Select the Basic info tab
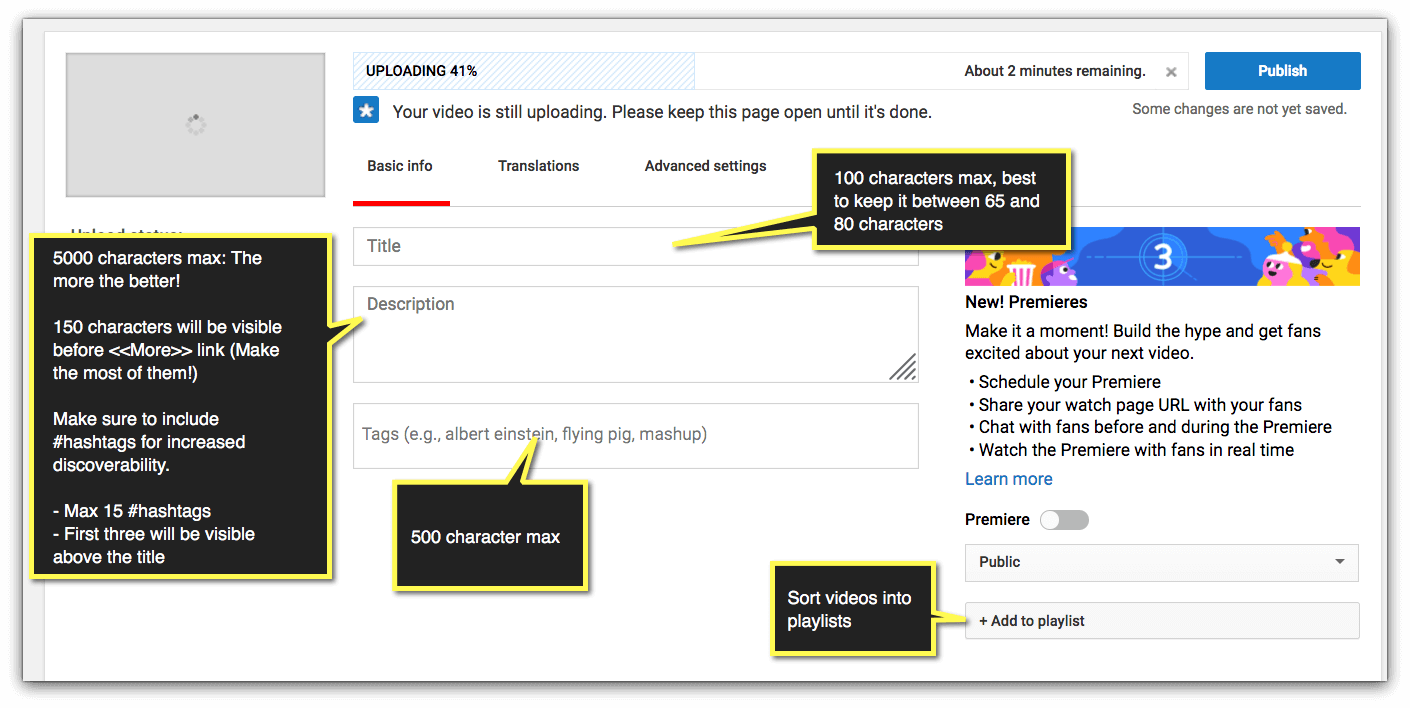 pos(399,166)
